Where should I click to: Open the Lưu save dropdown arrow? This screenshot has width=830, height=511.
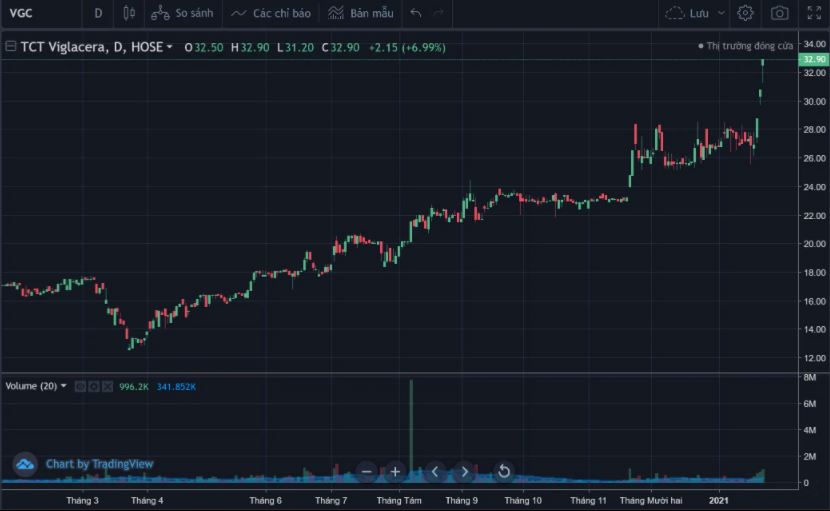point(721,13)
